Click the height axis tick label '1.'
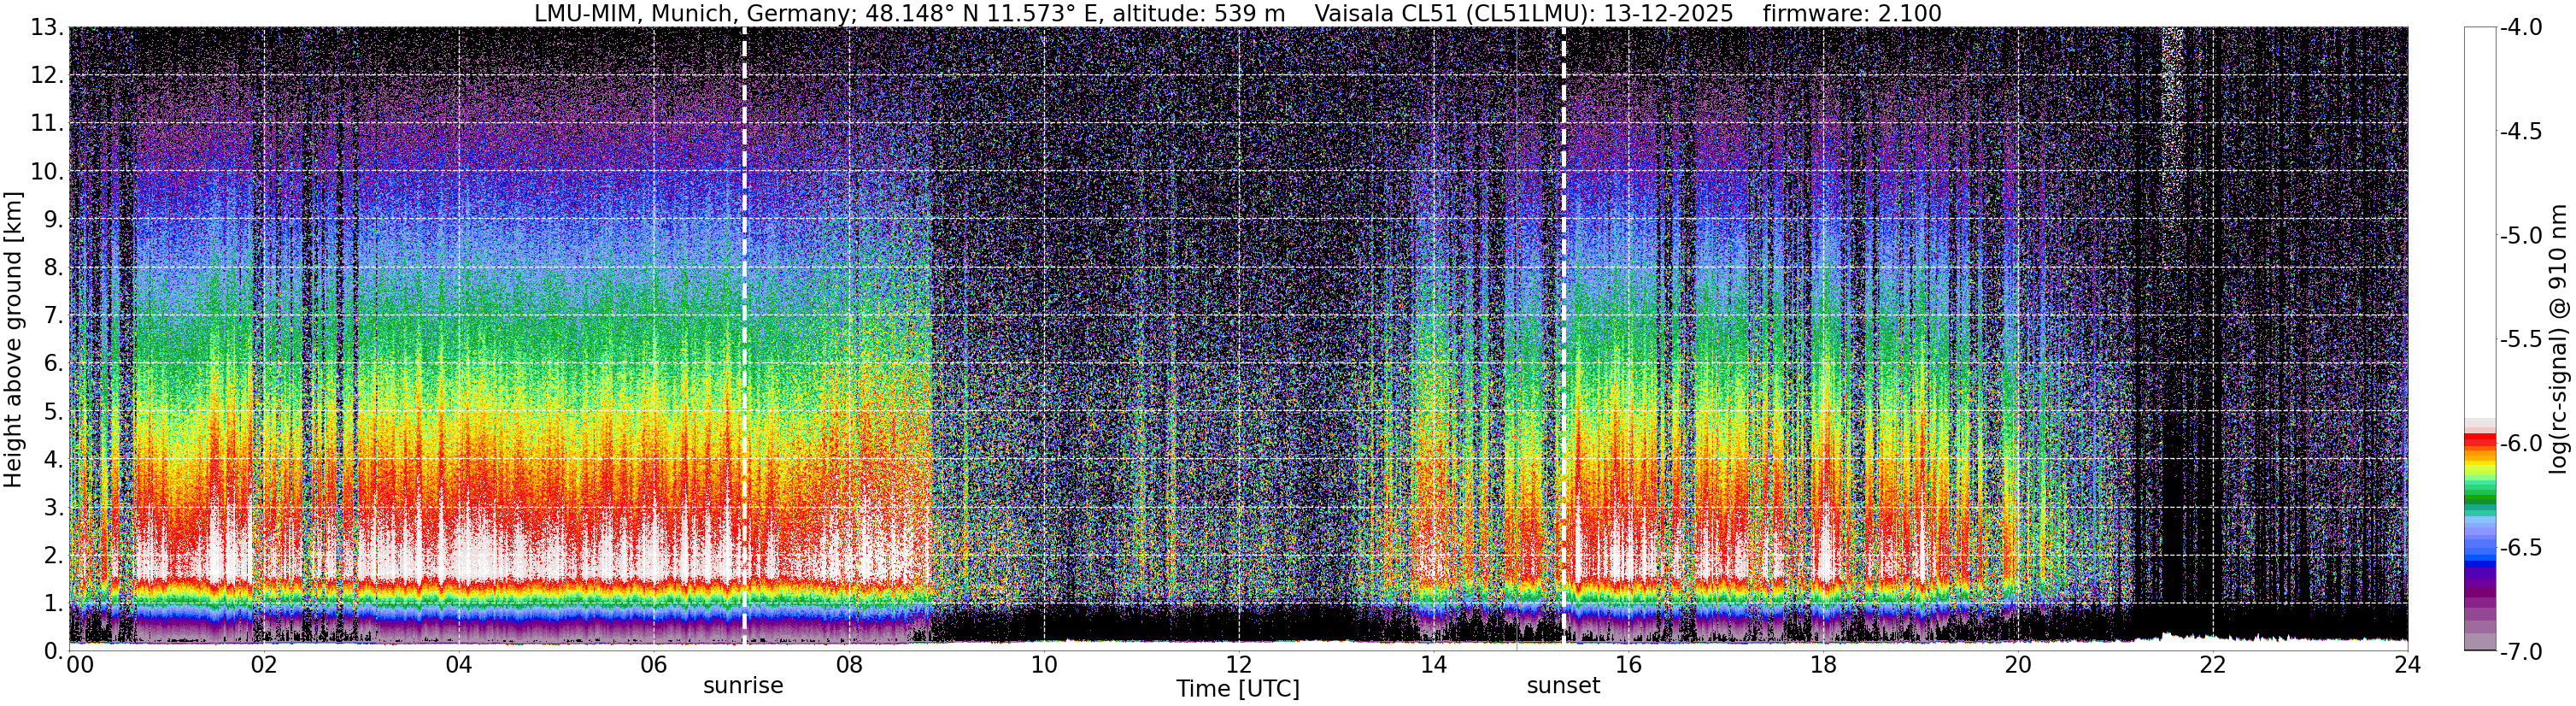The height and width of the screenshot is (706, 2576). (x=54, y=604)
